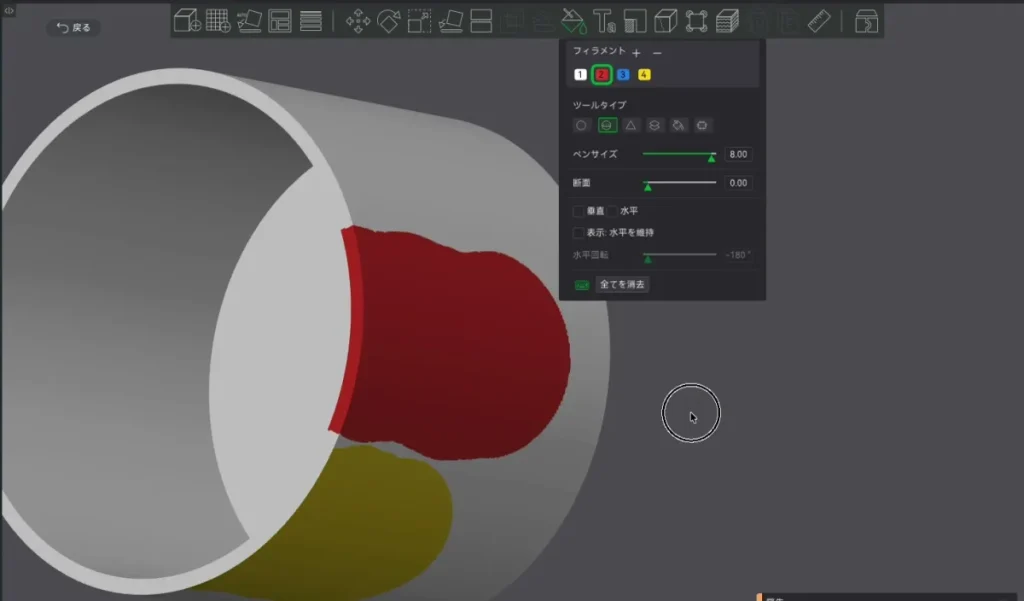Click the ペンサイズ pen size slider
Image resolution: width=1024 pixels, height=601 pixels.
[x=679, y=155]
